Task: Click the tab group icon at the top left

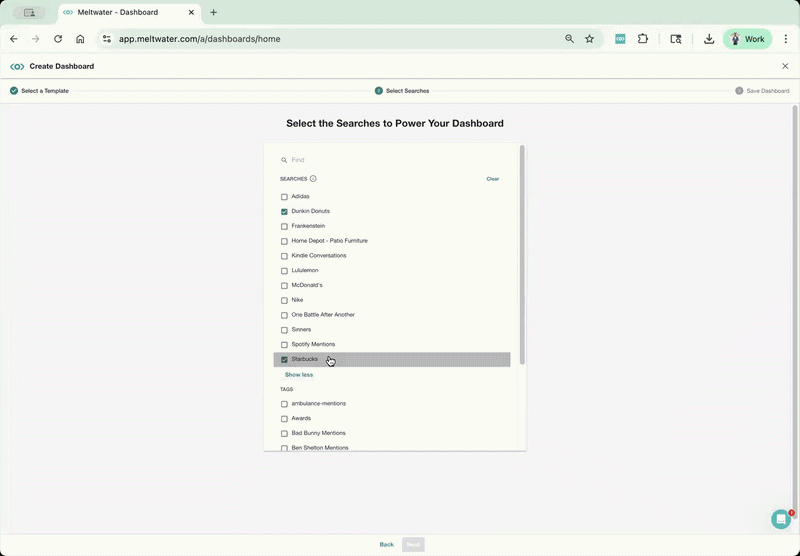Action: click(29, 12)
